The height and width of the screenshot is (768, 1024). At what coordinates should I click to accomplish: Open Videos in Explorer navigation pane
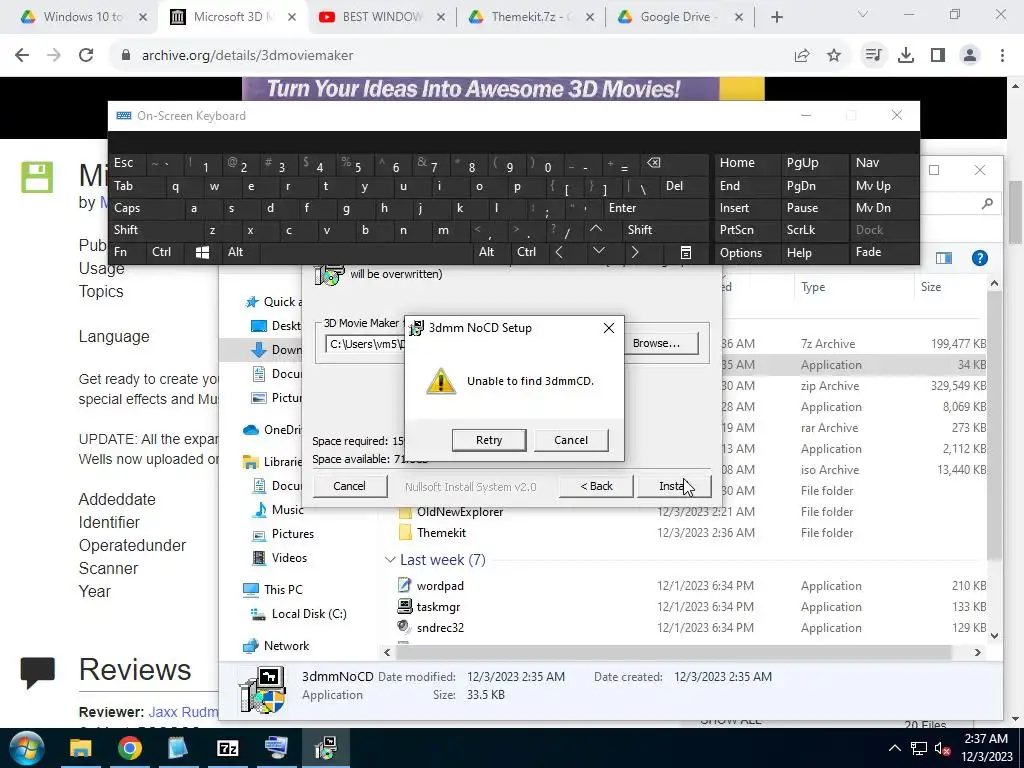tap(289, 558)
